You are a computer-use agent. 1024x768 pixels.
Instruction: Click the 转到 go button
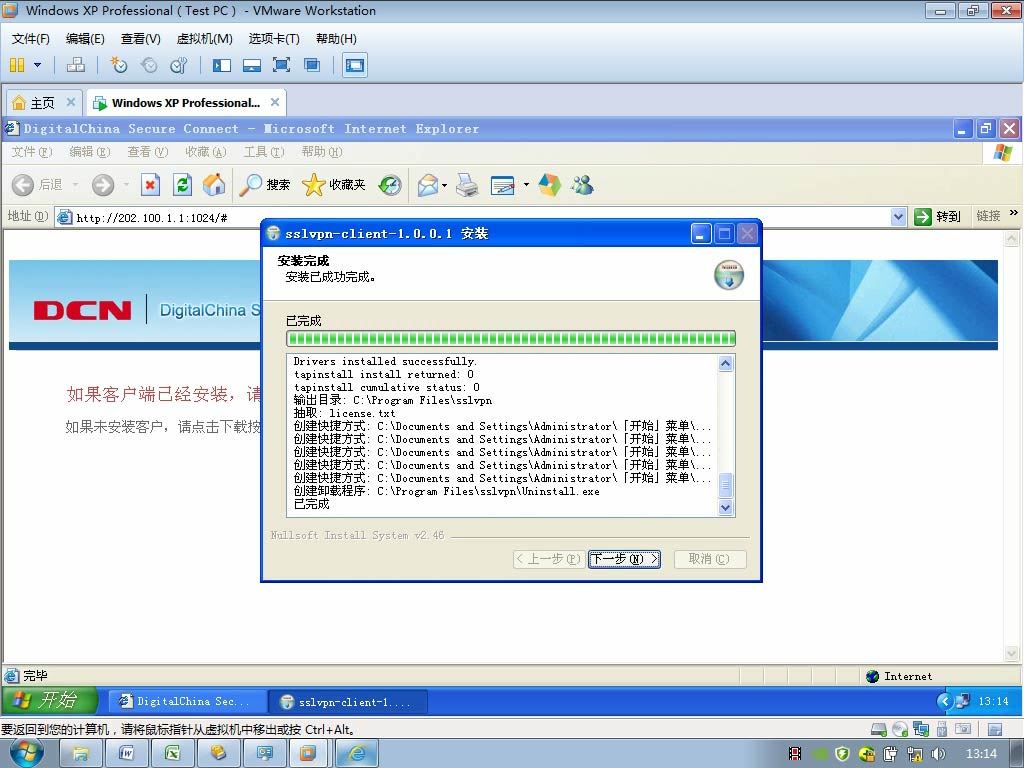(938, 216)
